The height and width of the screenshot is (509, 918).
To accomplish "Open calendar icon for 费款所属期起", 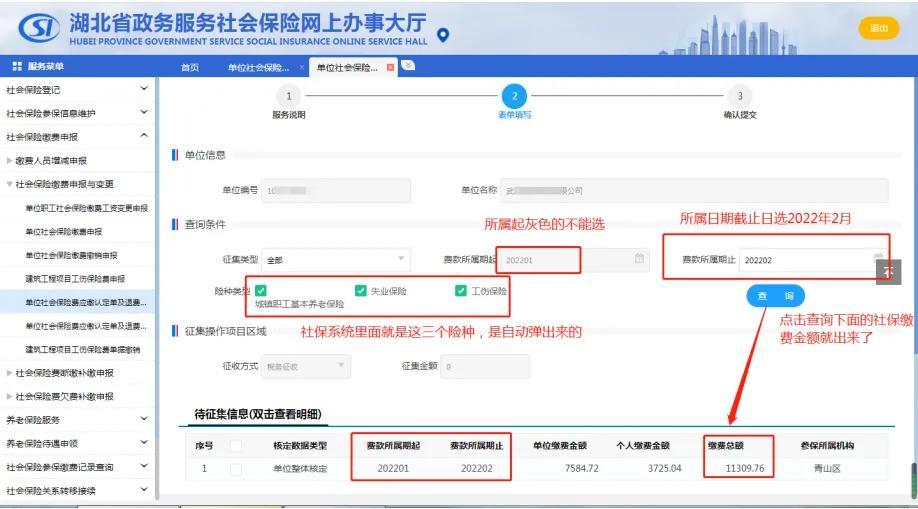I will [x=639, y=259].
